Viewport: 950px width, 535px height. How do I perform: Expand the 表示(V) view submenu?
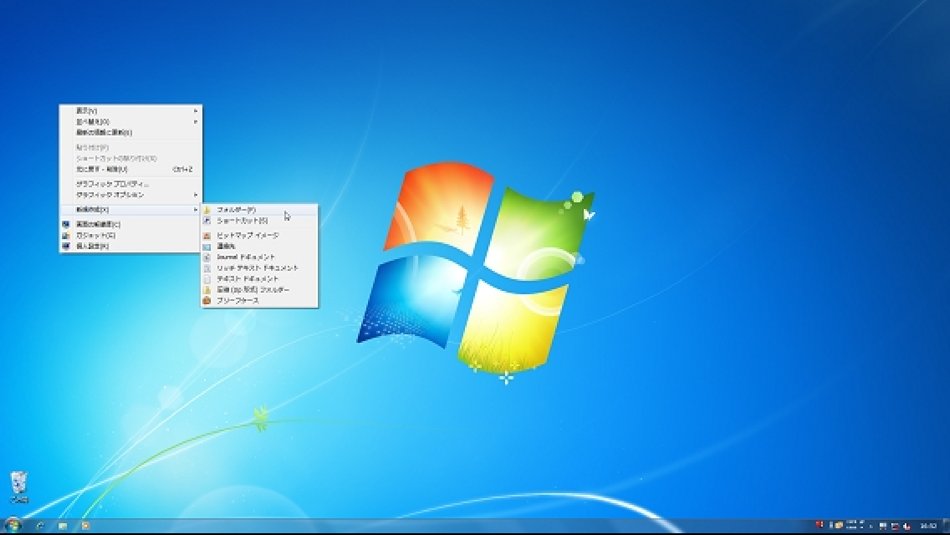point(130,111)
